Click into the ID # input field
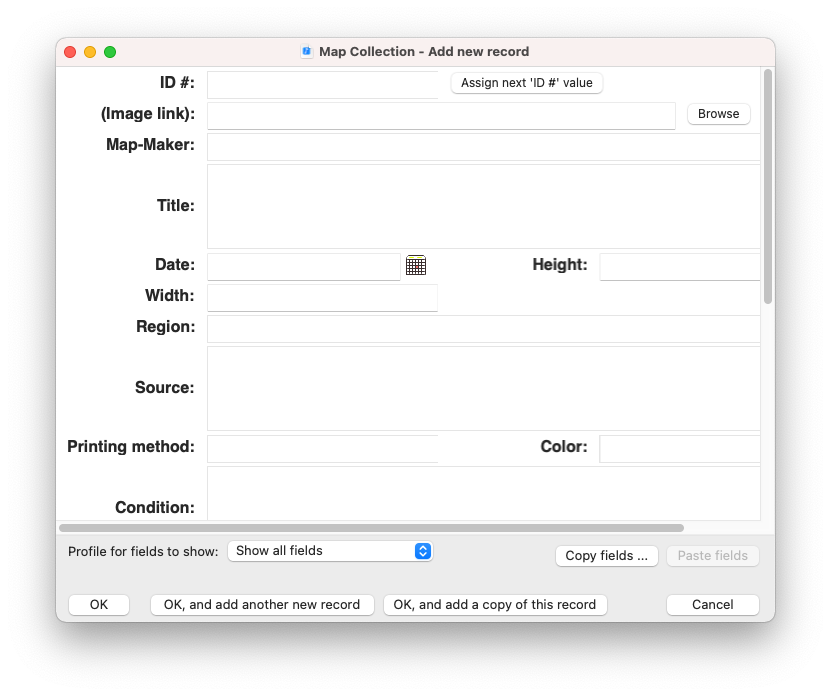The image size is (831, 696). click(322, 84)
